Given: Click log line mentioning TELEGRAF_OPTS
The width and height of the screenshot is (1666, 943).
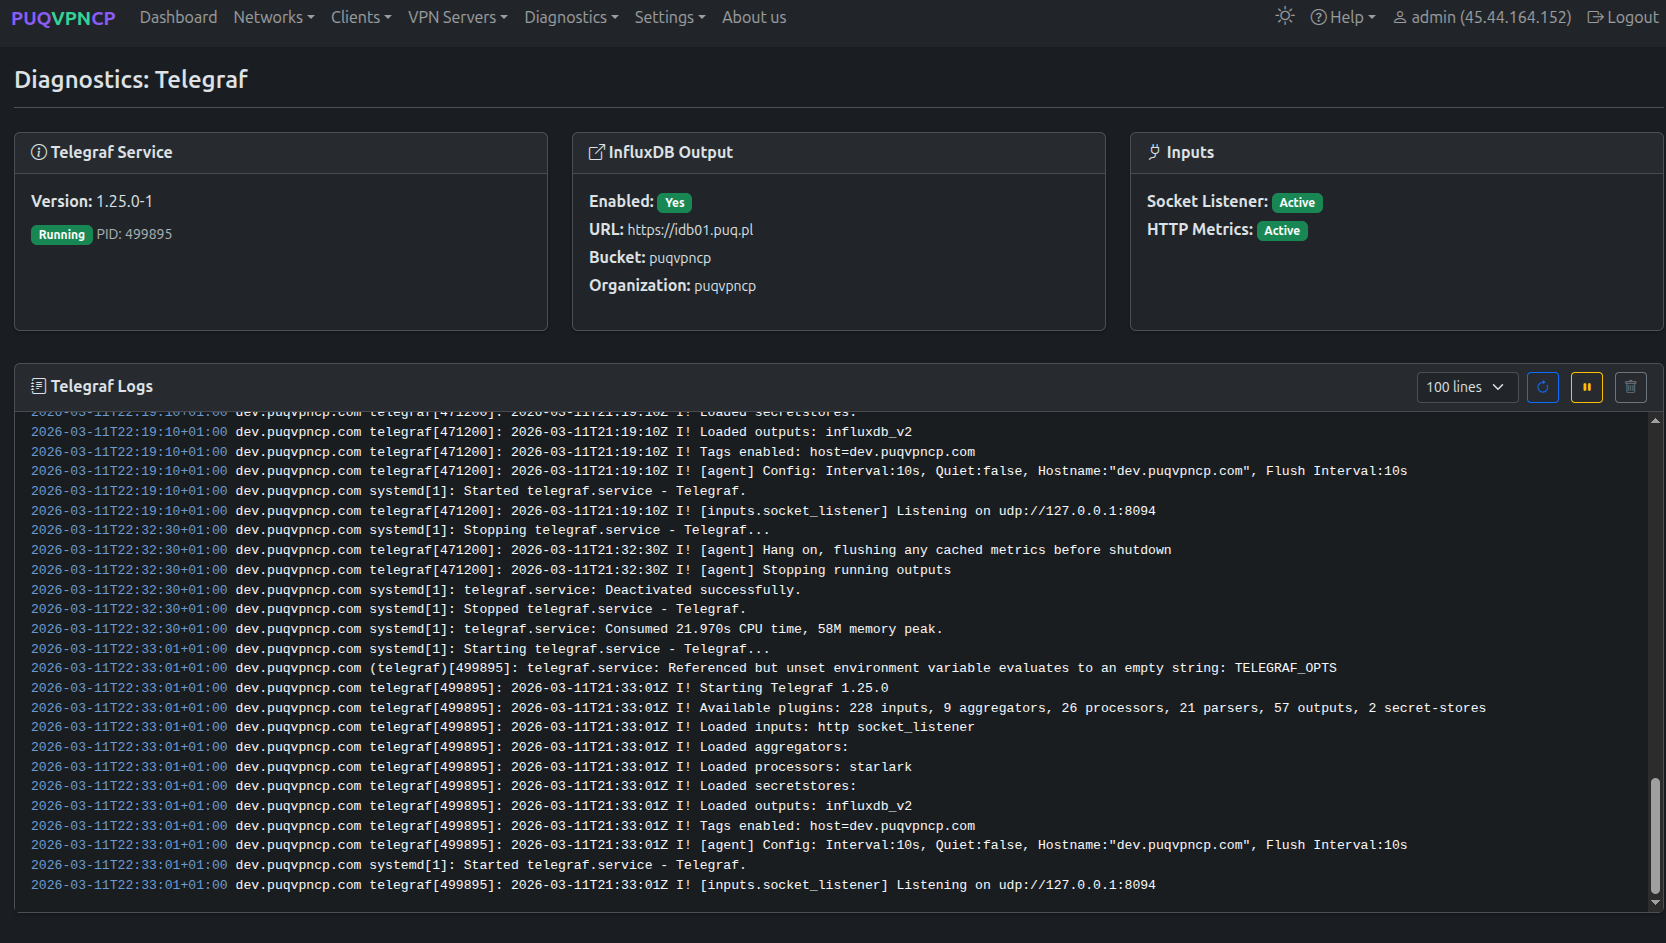Looking at the screenshot, I should click(684, 668).
